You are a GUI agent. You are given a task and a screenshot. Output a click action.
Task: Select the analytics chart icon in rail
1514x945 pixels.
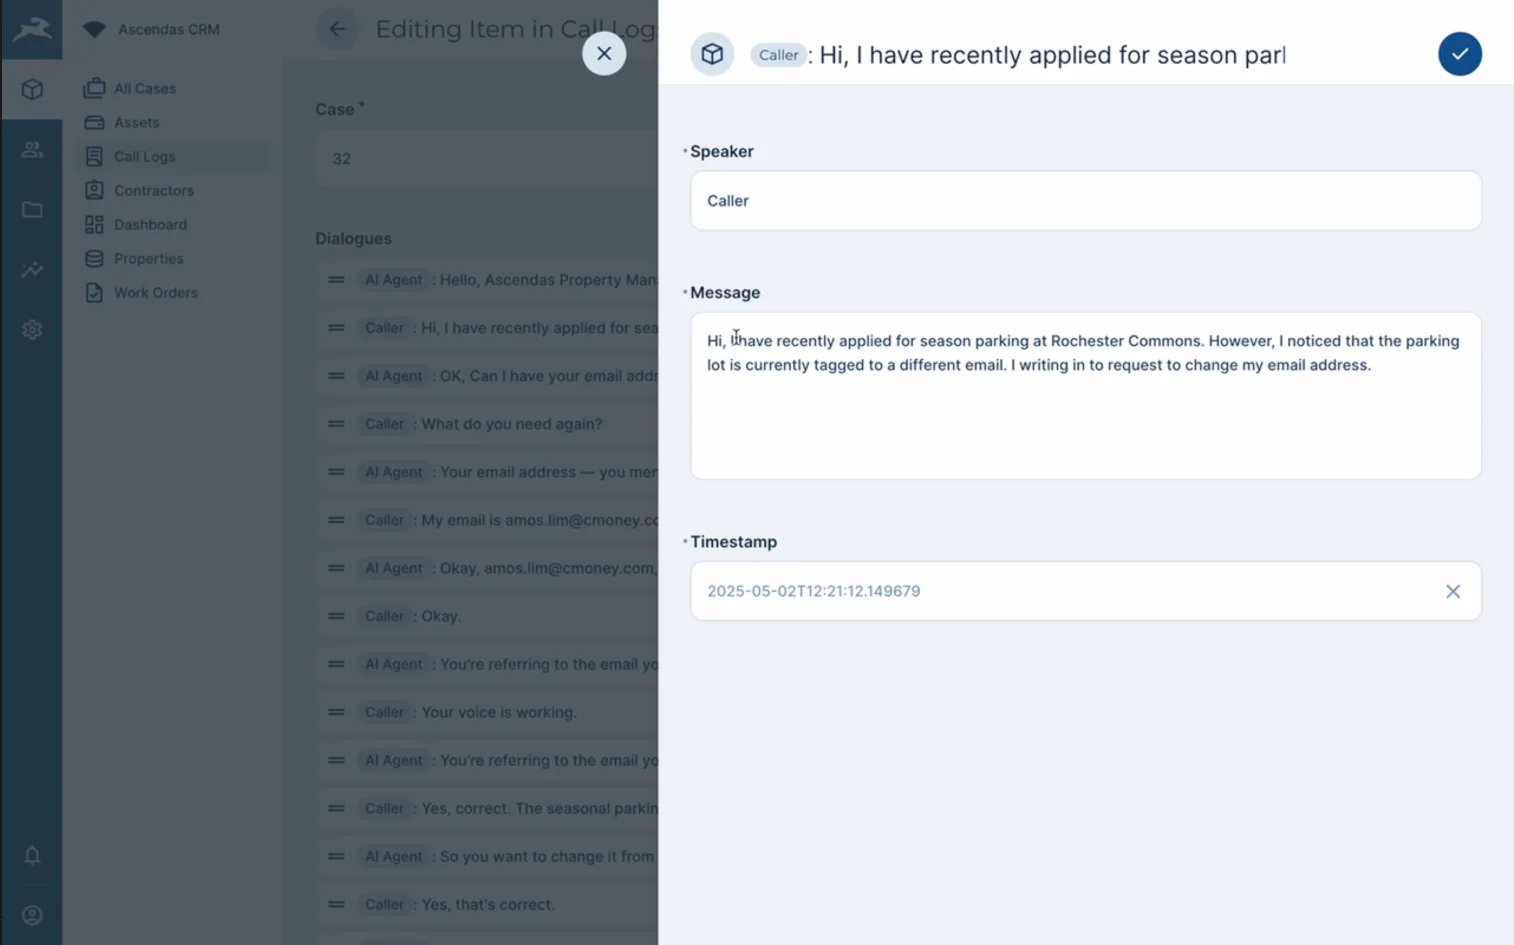point(32,270)
